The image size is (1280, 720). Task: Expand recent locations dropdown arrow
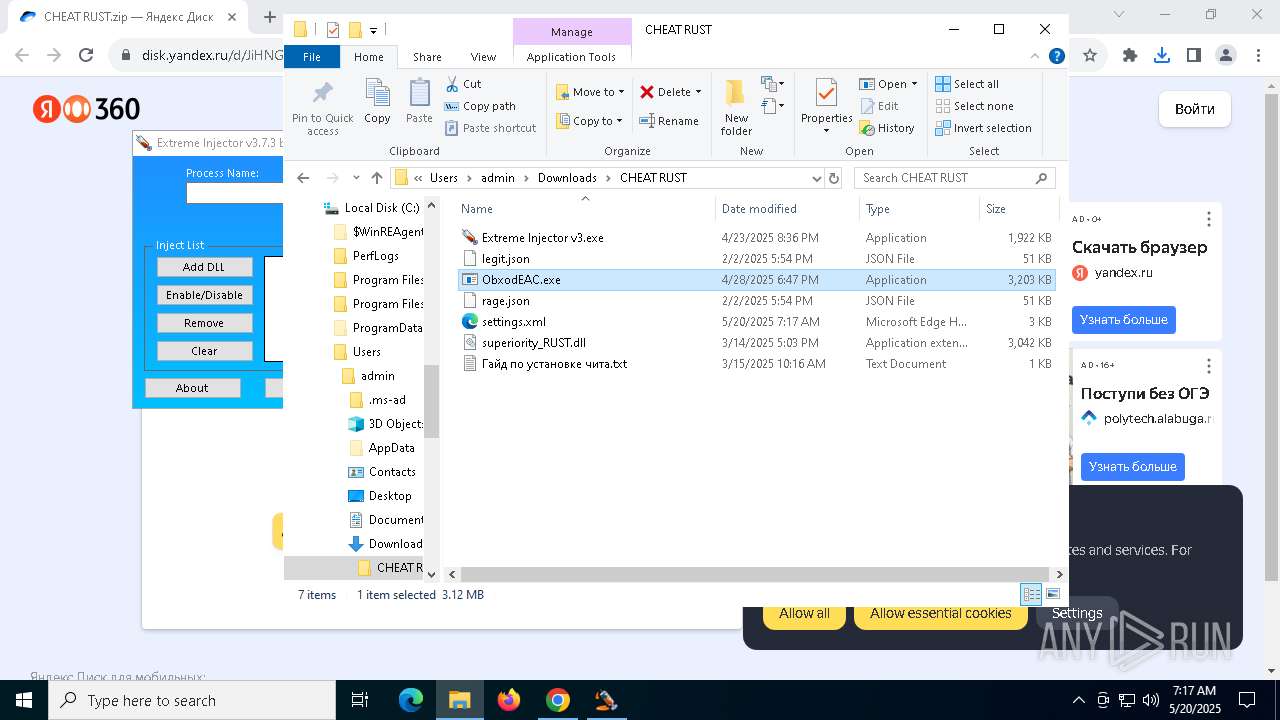tap(356, 178)
